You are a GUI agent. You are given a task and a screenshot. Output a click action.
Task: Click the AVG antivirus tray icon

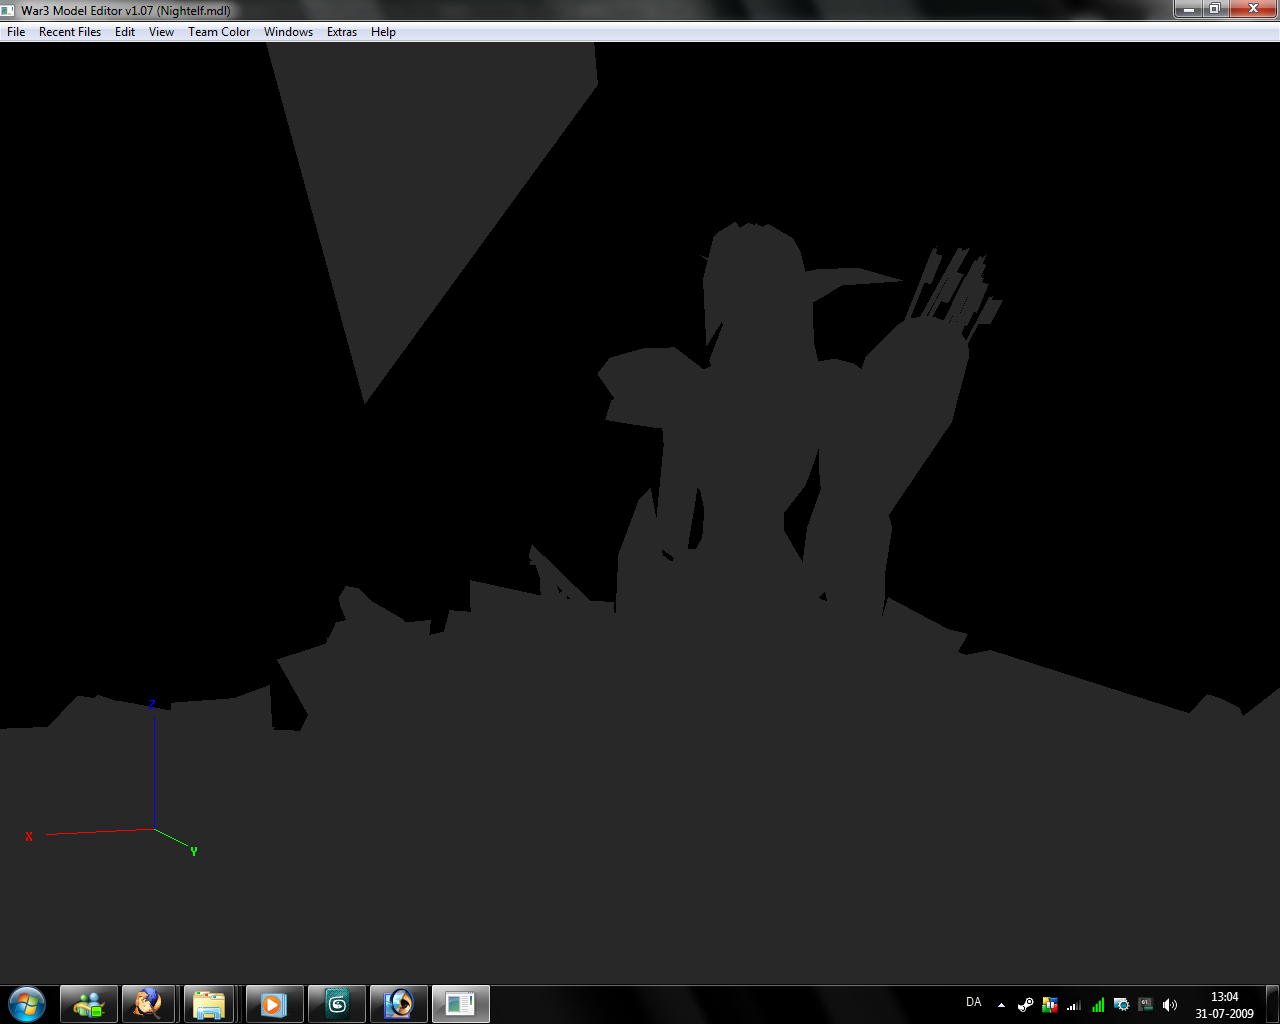(x=1049, y=1005)
